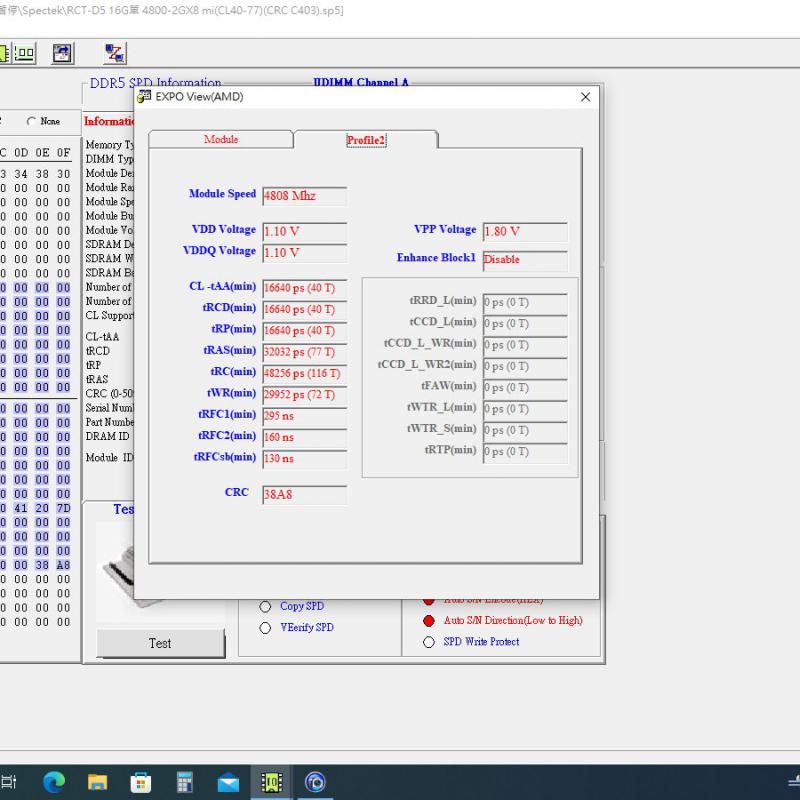This screenshot has width=800, height=800.
Task: Click the tRCD(min) value field
Action: [305, 310]
